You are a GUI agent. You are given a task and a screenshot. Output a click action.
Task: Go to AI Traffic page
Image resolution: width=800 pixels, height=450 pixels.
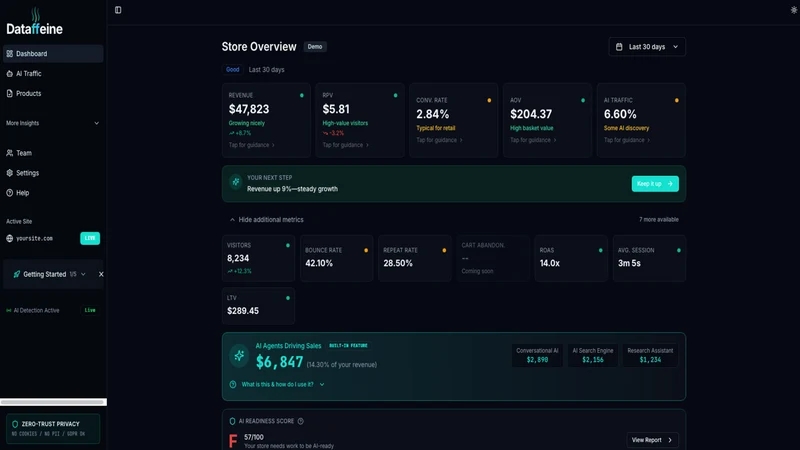pos(53,73)
